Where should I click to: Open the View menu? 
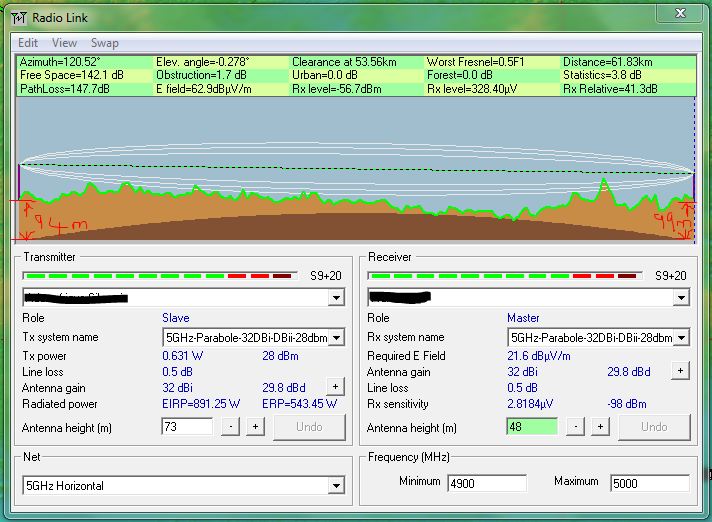[x=64, y=43]
